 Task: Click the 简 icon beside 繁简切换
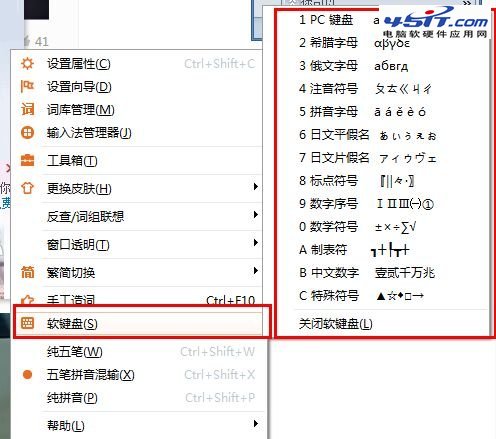click(x=27, y=272)
